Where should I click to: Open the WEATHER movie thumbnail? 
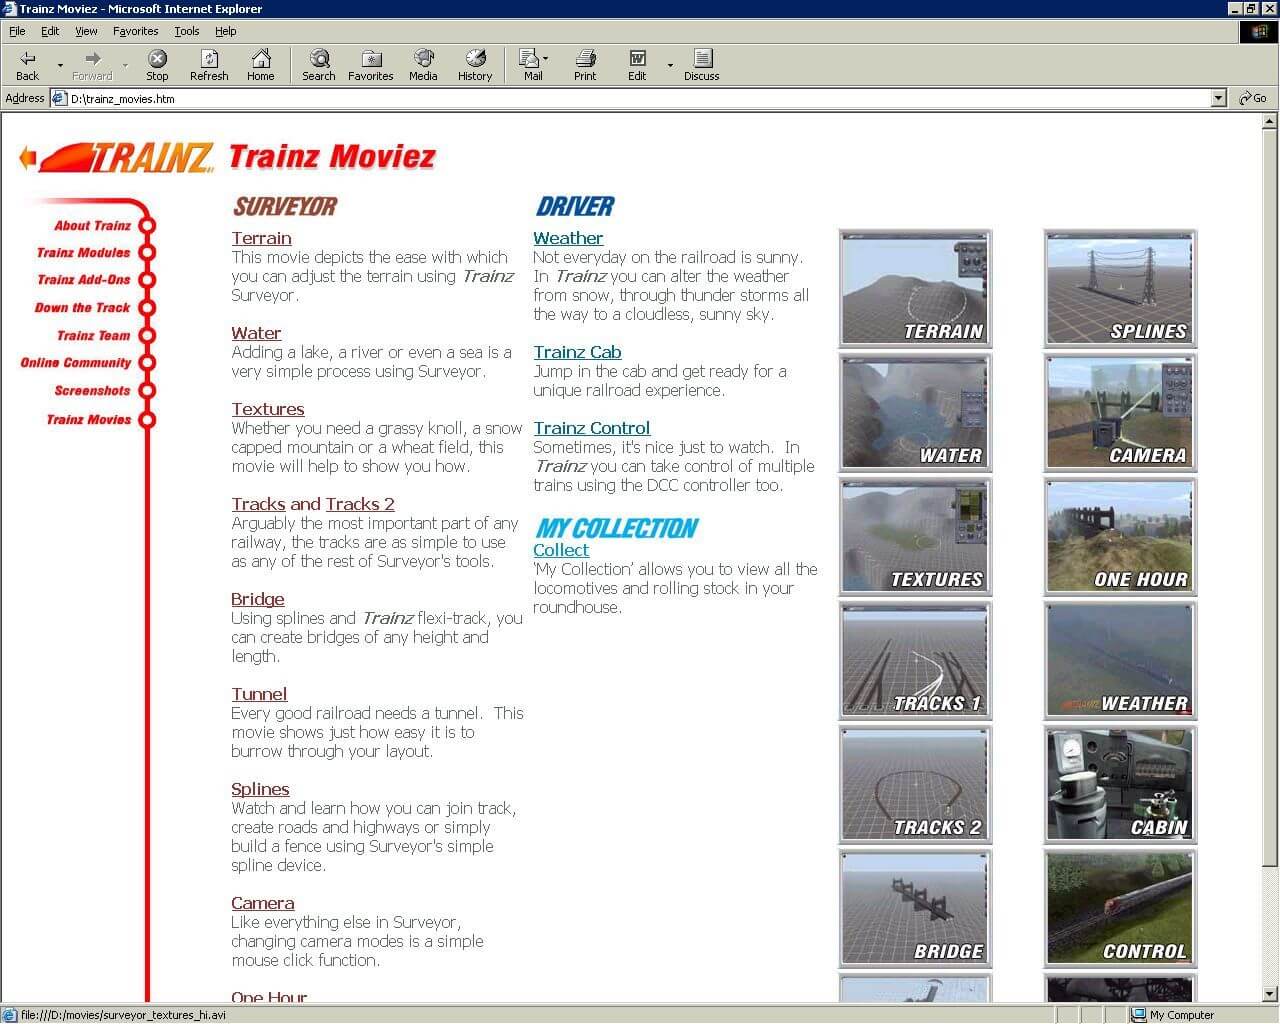coord(1120,661)
